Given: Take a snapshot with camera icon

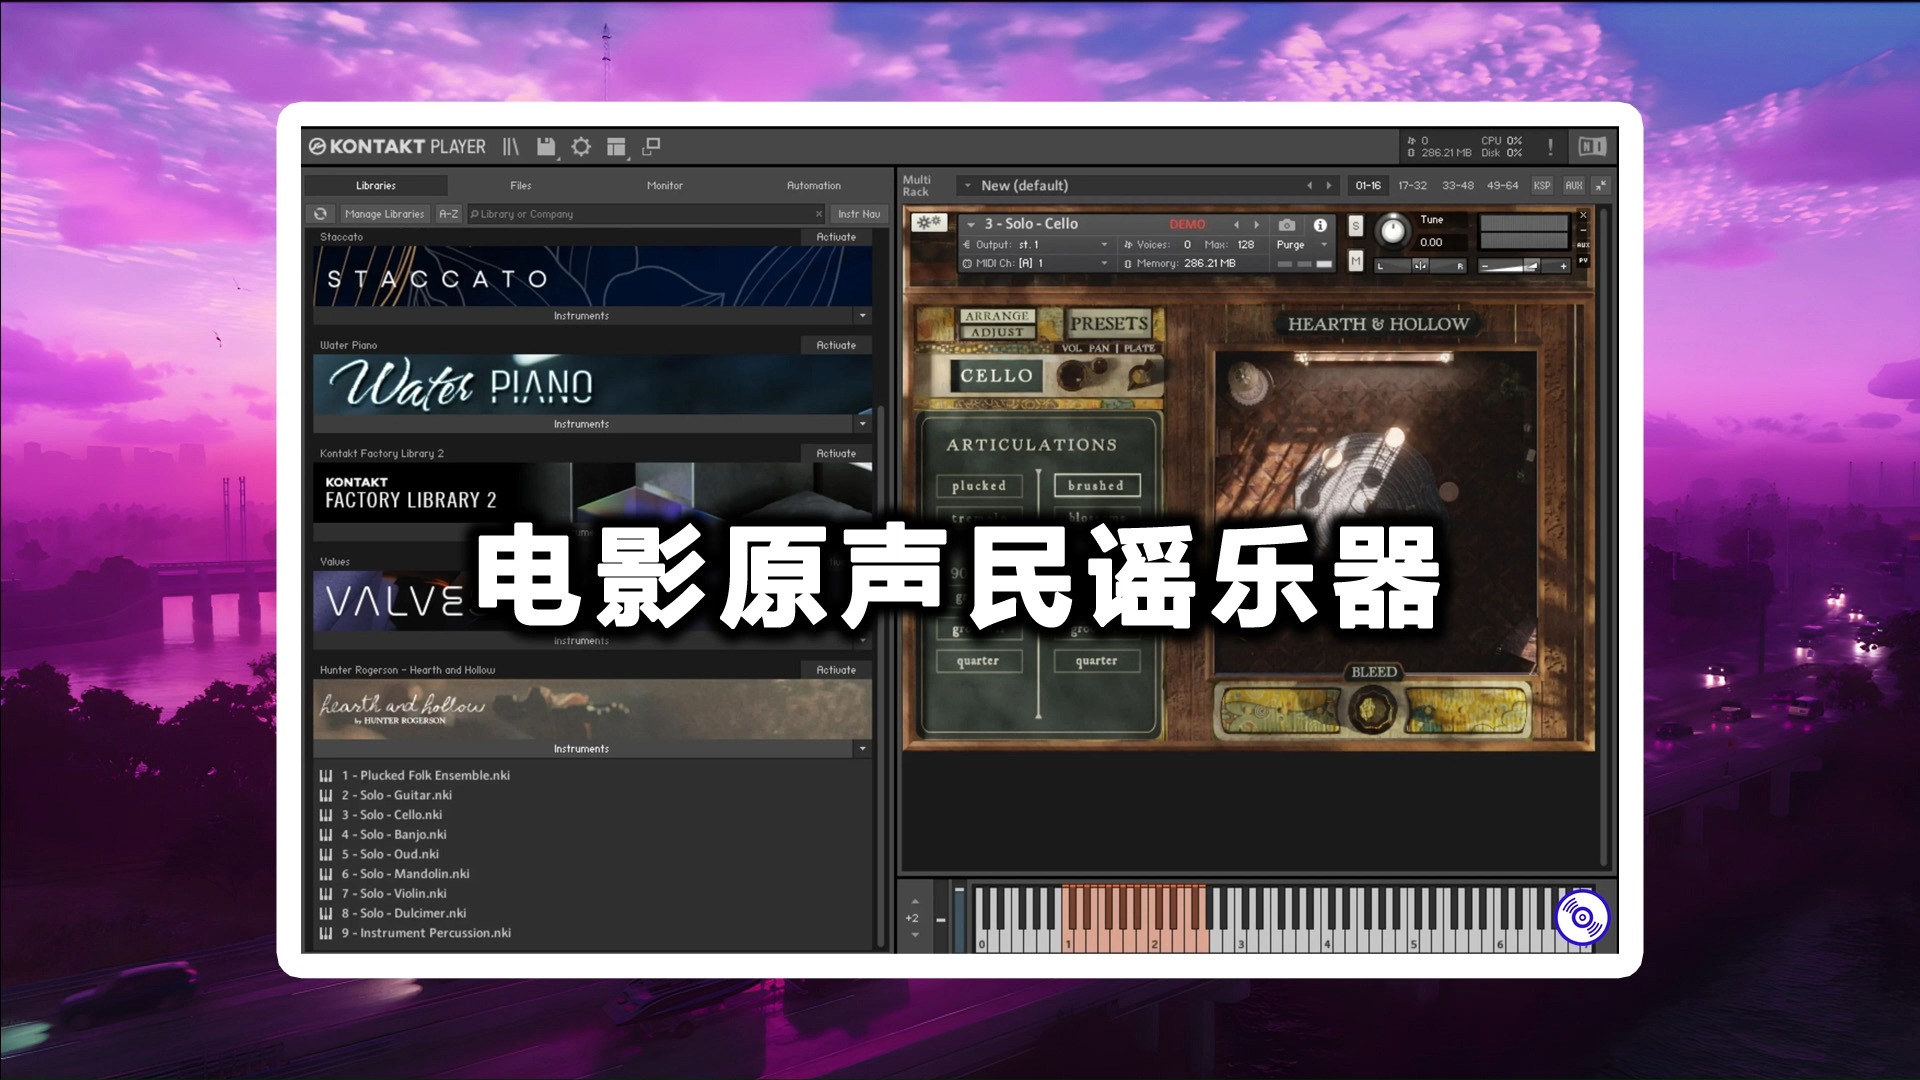Looking at the screenshot, I should click(x=1287, y=225).
